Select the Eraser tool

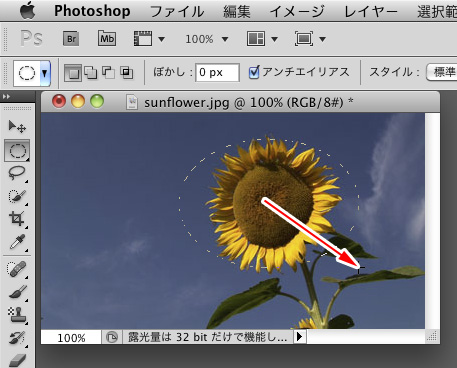pyautogui.click(x=17, y=360)
